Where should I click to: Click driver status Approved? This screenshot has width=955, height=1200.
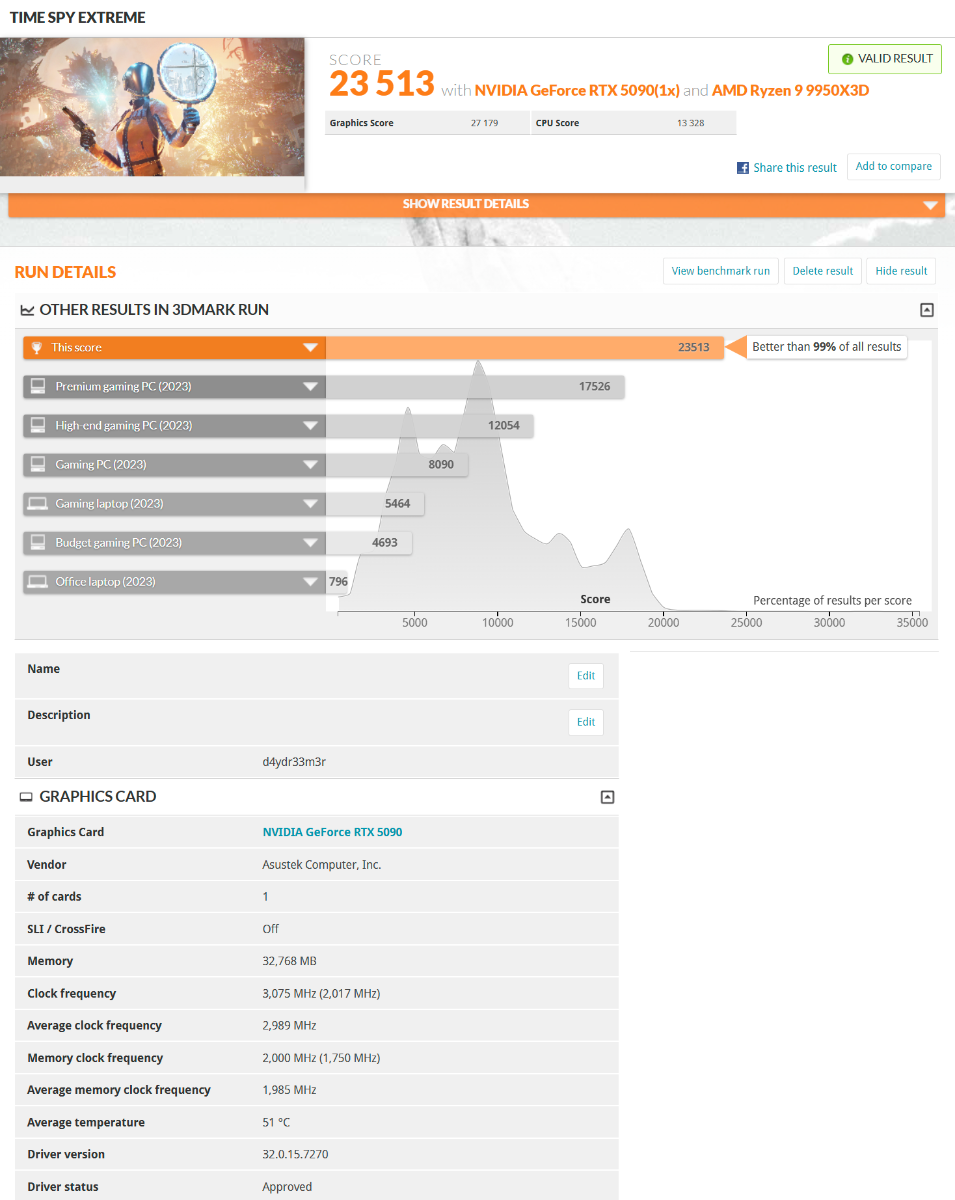pos(287,1187)
